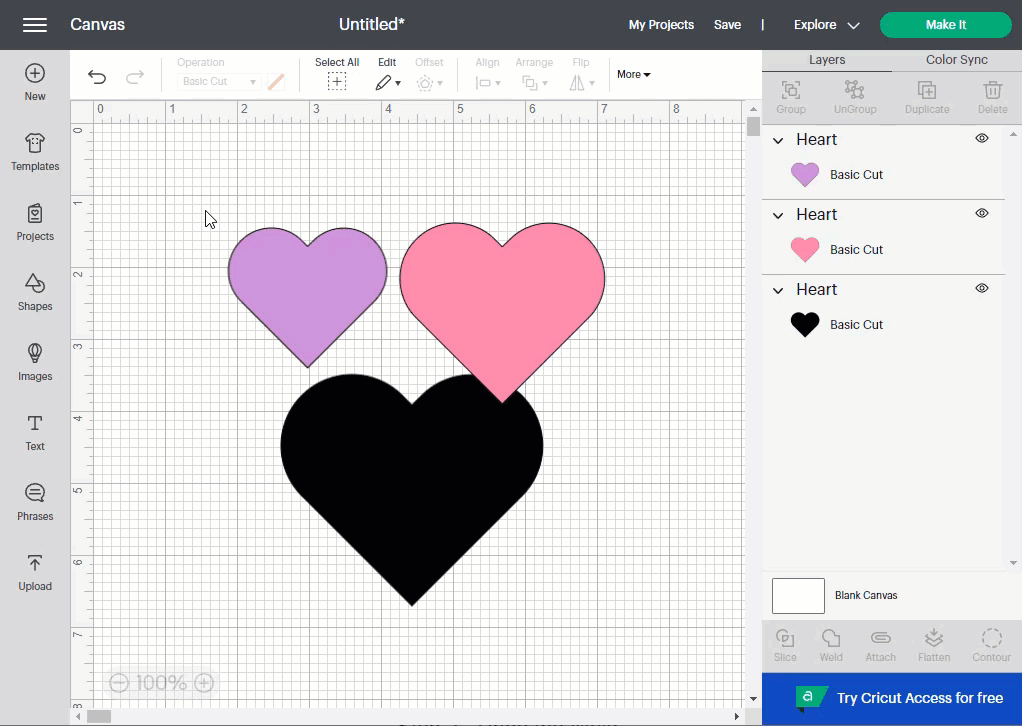Hide the purple Heart layer
Screen dimensions: 1022x726
pyautogui.click(x=982, y=139)
